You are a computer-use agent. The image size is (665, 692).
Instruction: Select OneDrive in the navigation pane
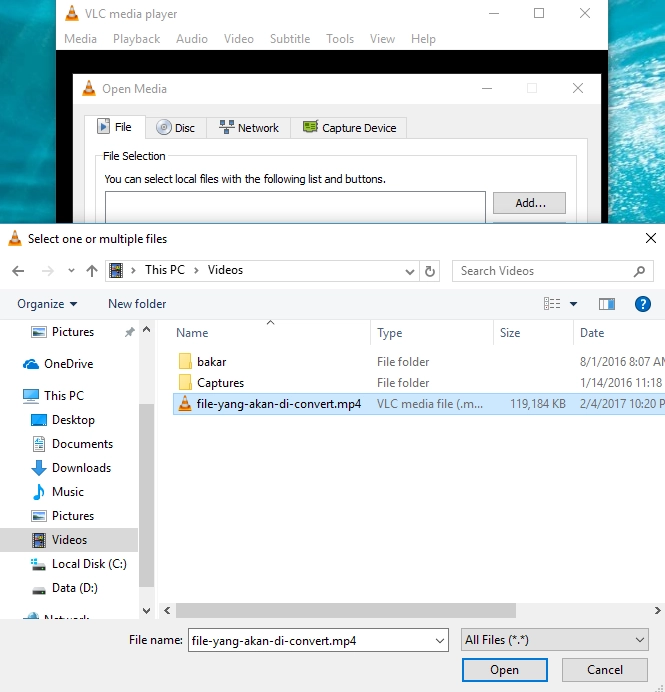(68, 364)
